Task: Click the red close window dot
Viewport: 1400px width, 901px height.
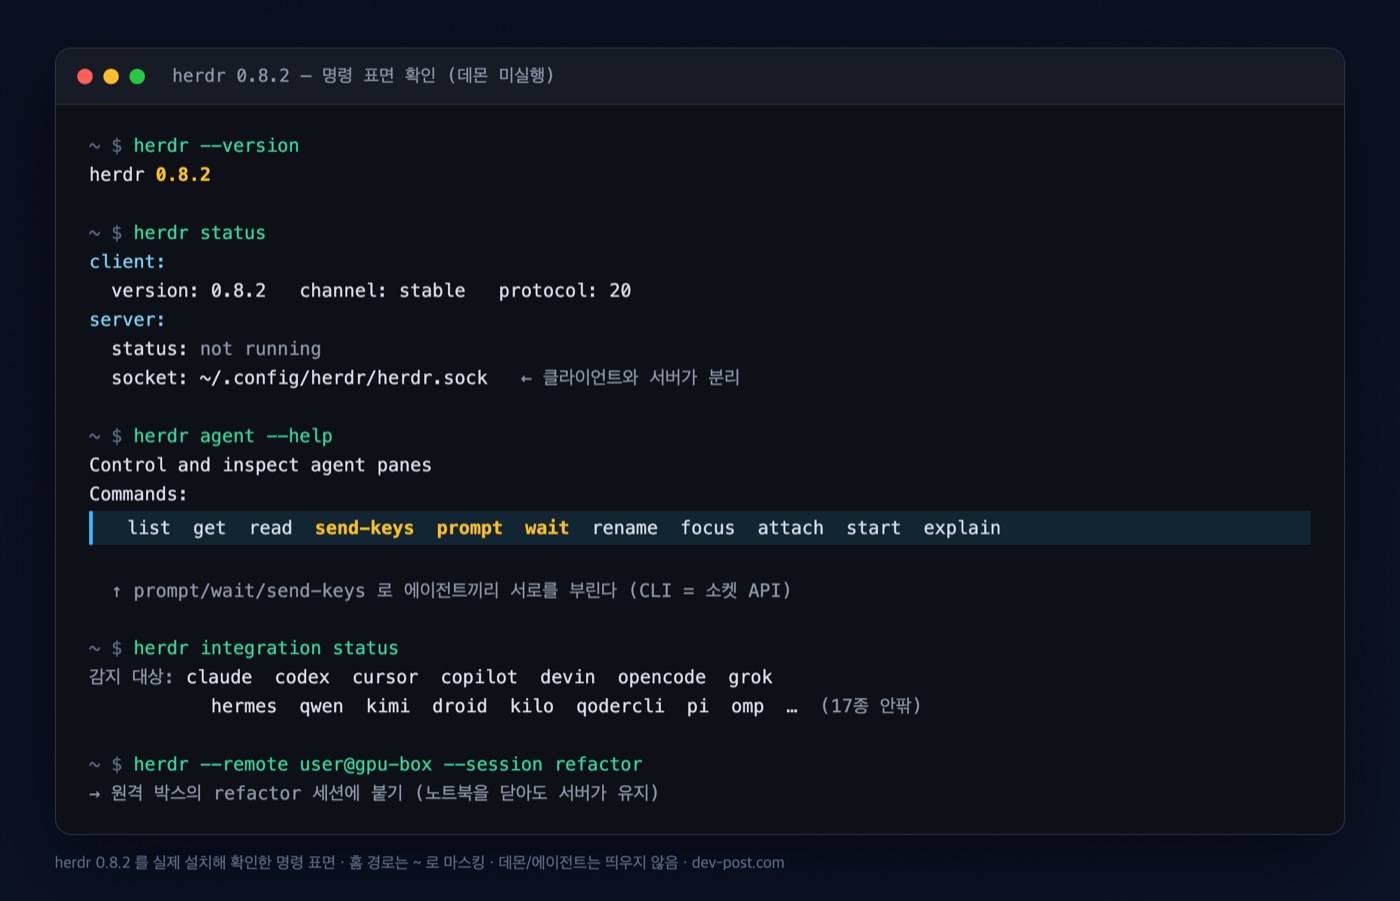Action: (x=85, y=76)
